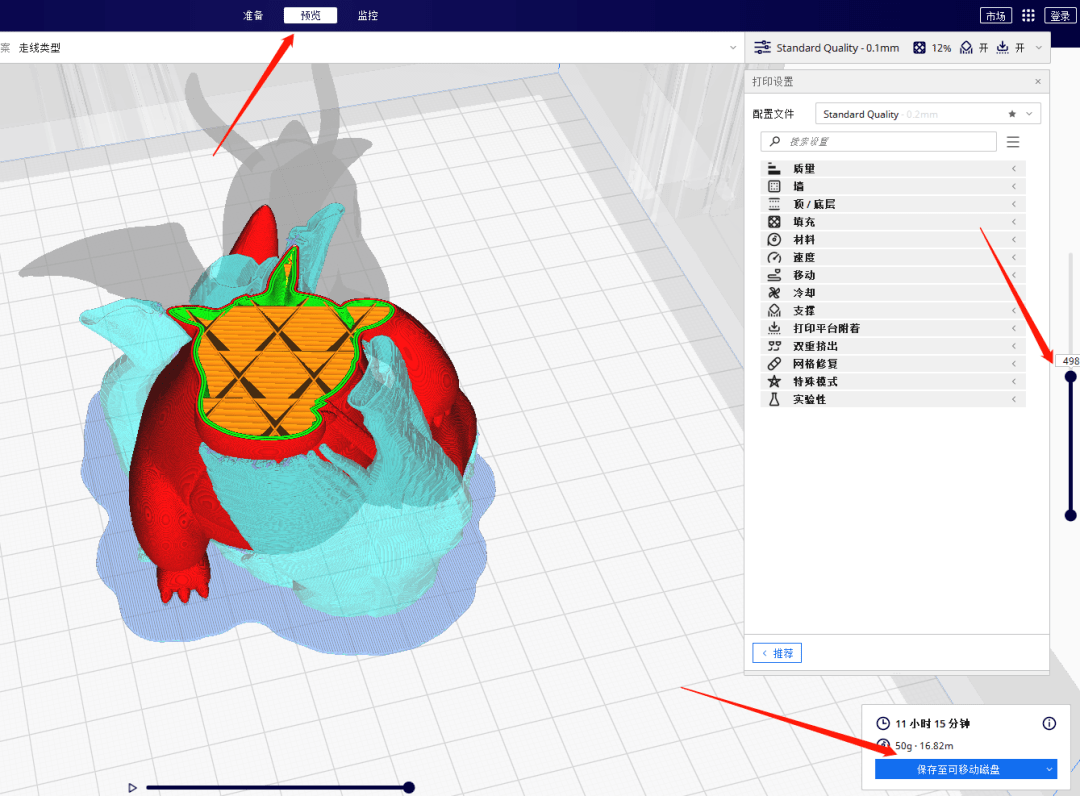Open the 冷却 settings category
Viewport: 1080px width, 796px height.
(x=893, y=293)
